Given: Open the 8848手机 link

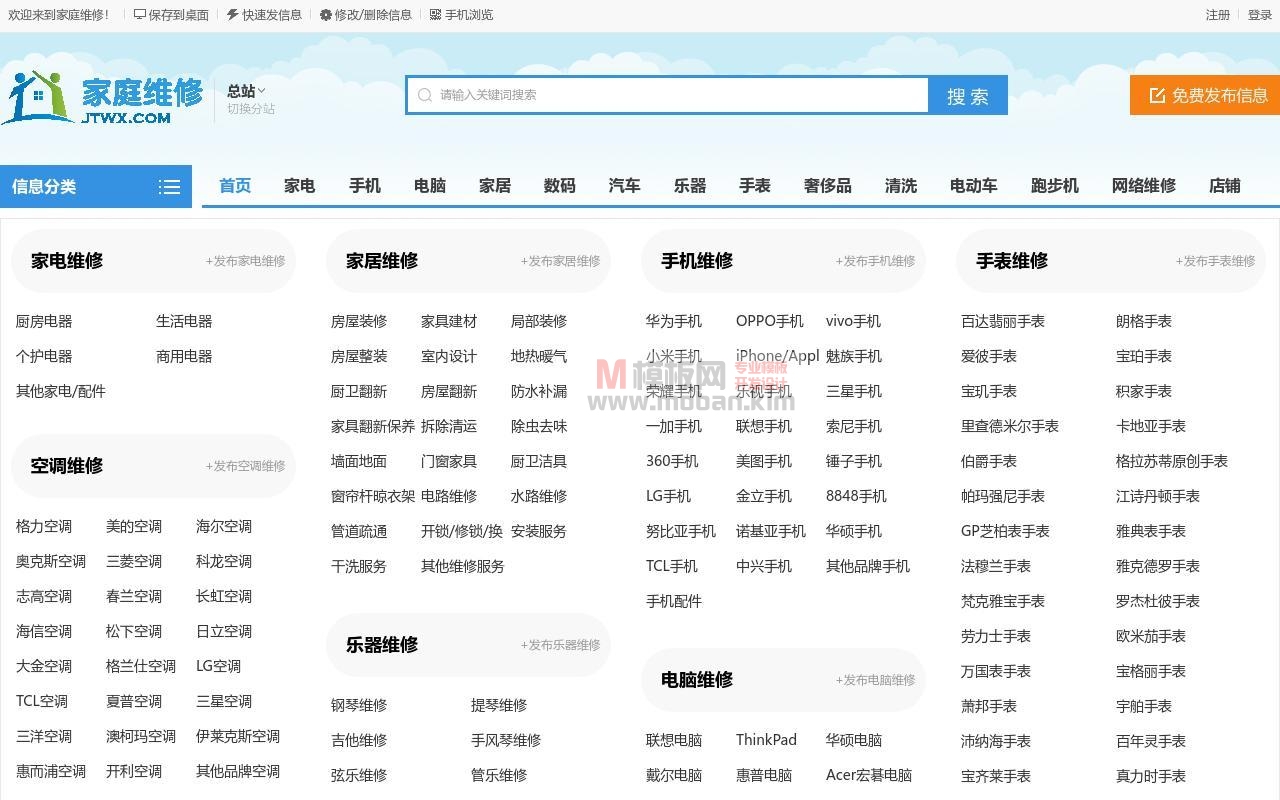Looking at the screenshot, I should tap(856, 496).
